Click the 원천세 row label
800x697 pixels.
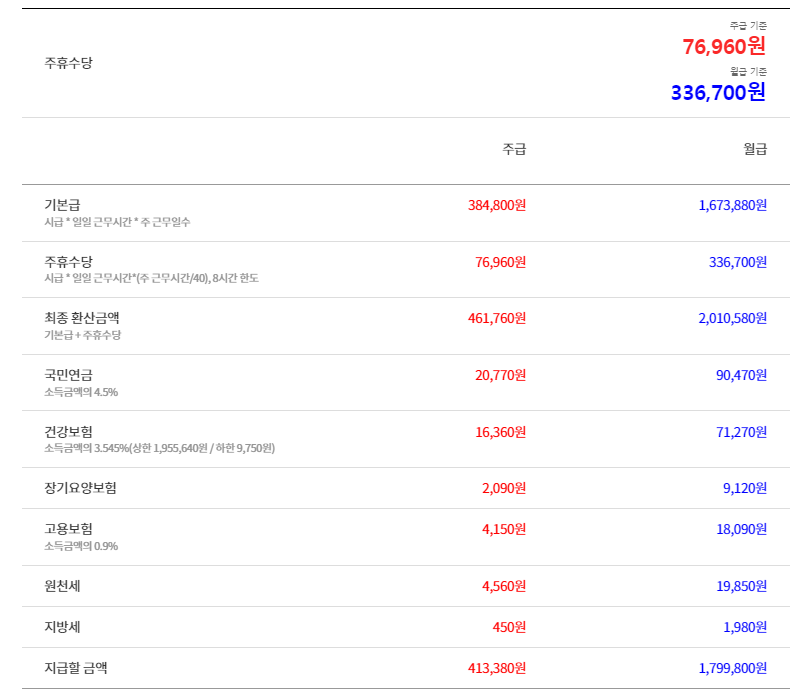62,586
